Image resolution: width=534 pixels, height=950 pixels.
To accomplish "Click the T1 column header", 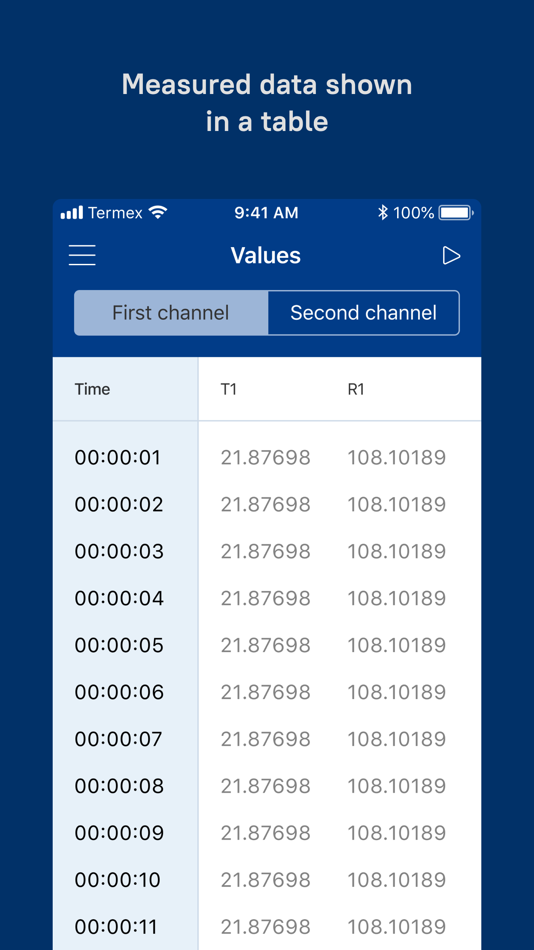I will (x=229, y=389).
